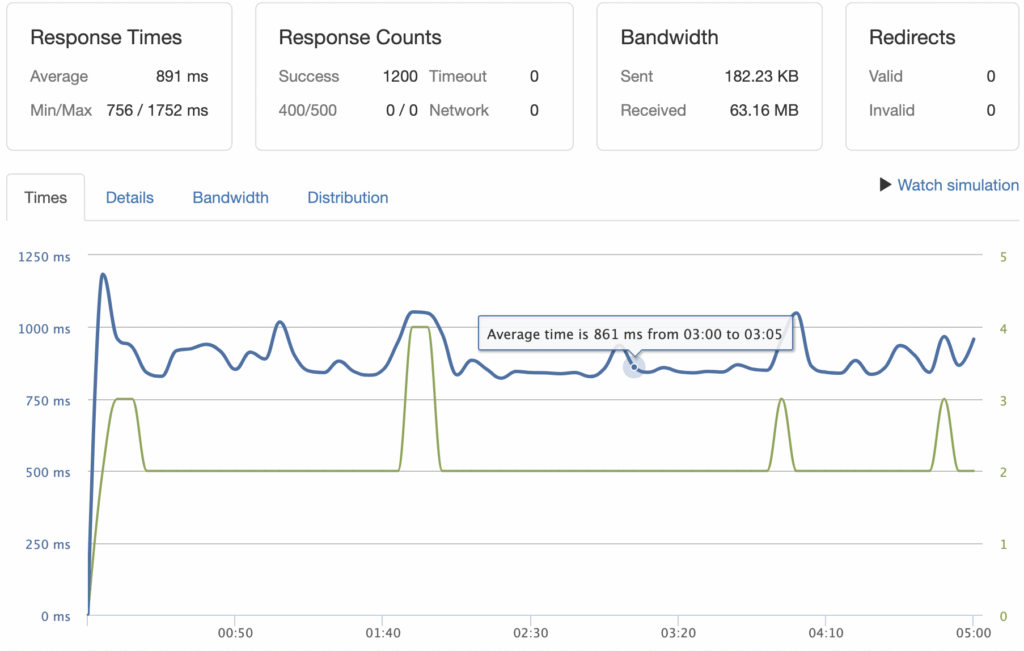
Task: Open the Details tab
Action: click(130, 198)
